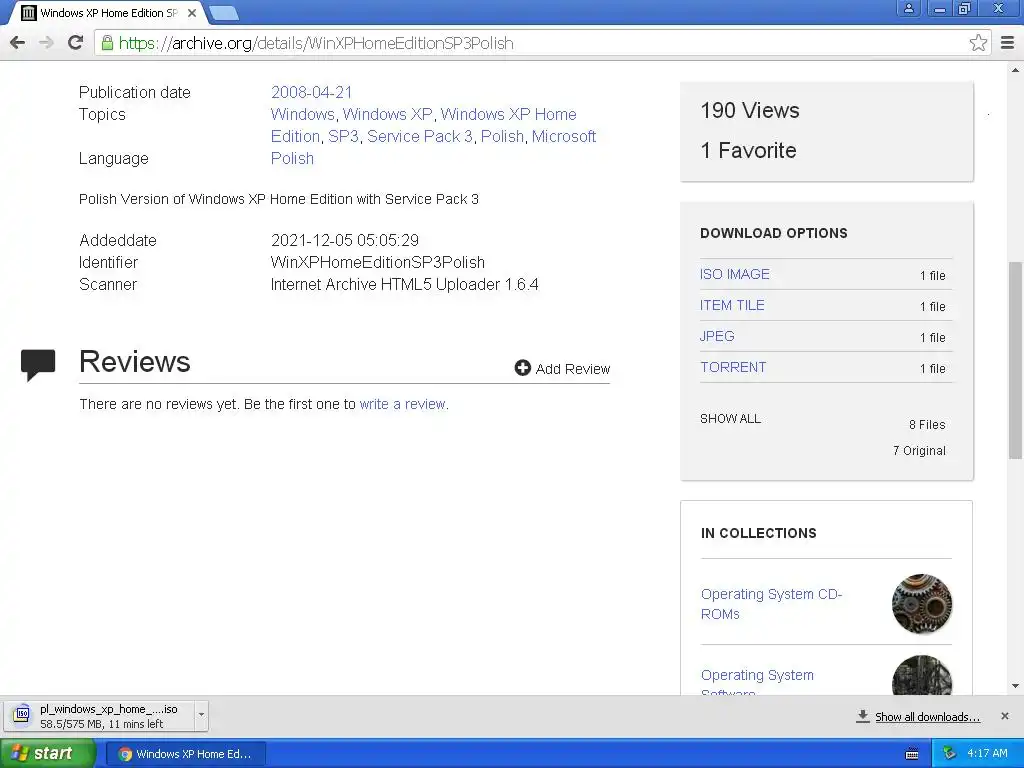Click the Internet Archive HTML5 Uploader text
Image resolution: width=1024 pixels, height=768 pixels.
(404, 285)
